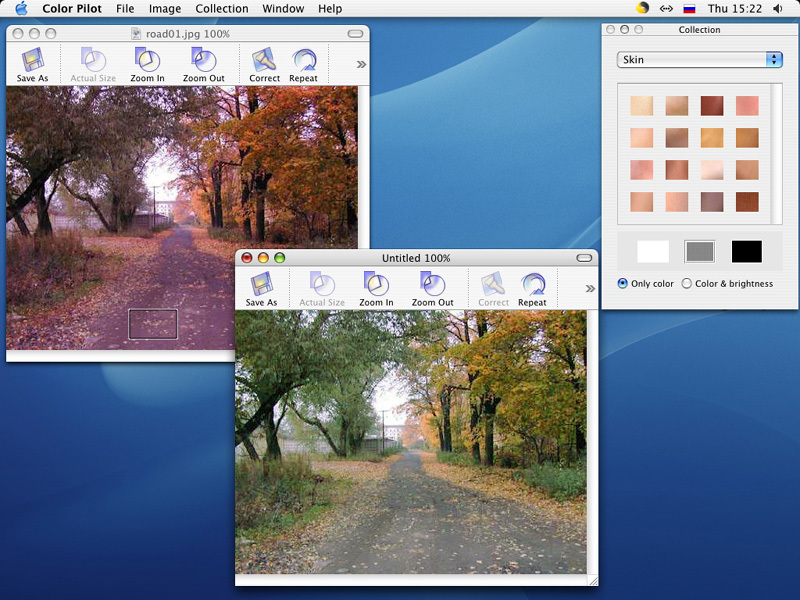Click the gray reference color swatch
This screenshot has width=800, height=600.
[699, 252]
